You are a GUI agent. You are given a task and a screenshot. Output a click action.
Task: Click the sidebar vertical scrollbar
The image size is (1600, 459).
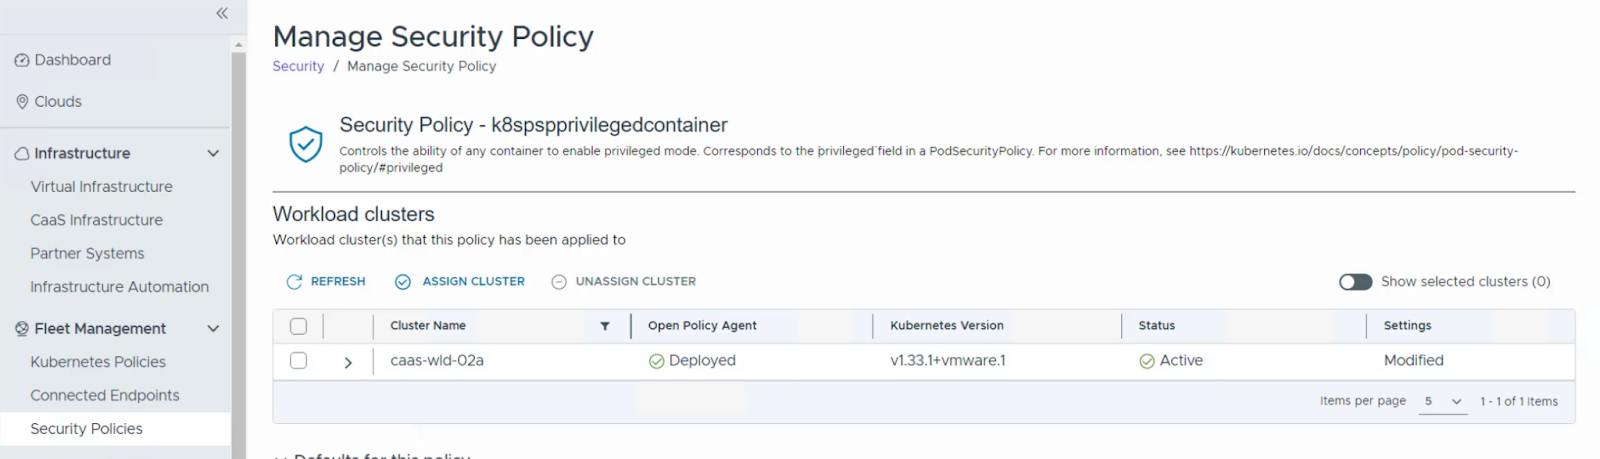[238, 250]
